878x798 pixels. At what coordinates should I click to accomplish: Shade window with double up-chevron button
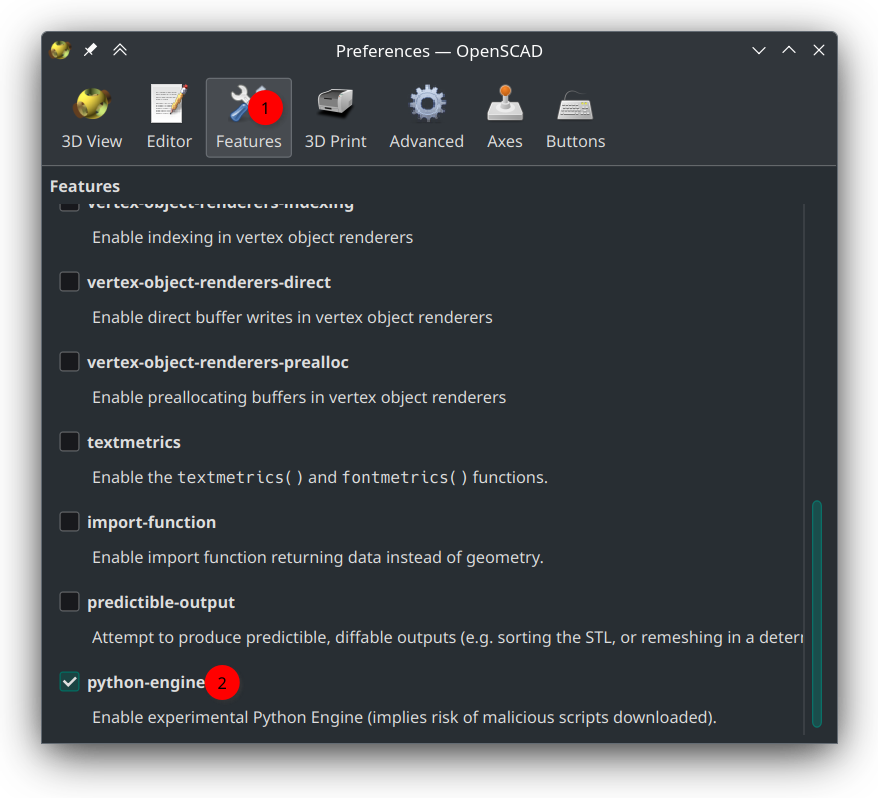[120, 51]
